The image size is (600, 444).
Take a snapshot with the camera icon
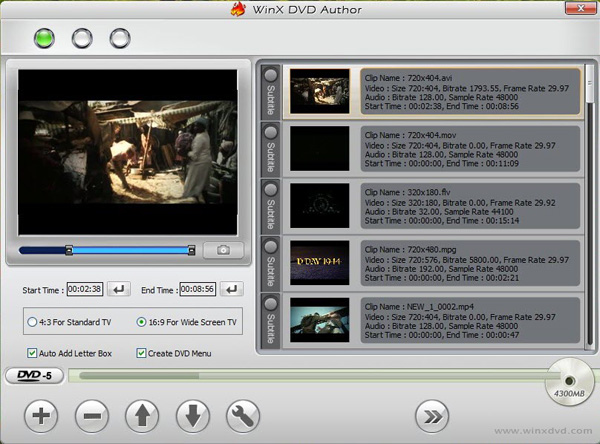pyautogui.click(x=223, y=250)
